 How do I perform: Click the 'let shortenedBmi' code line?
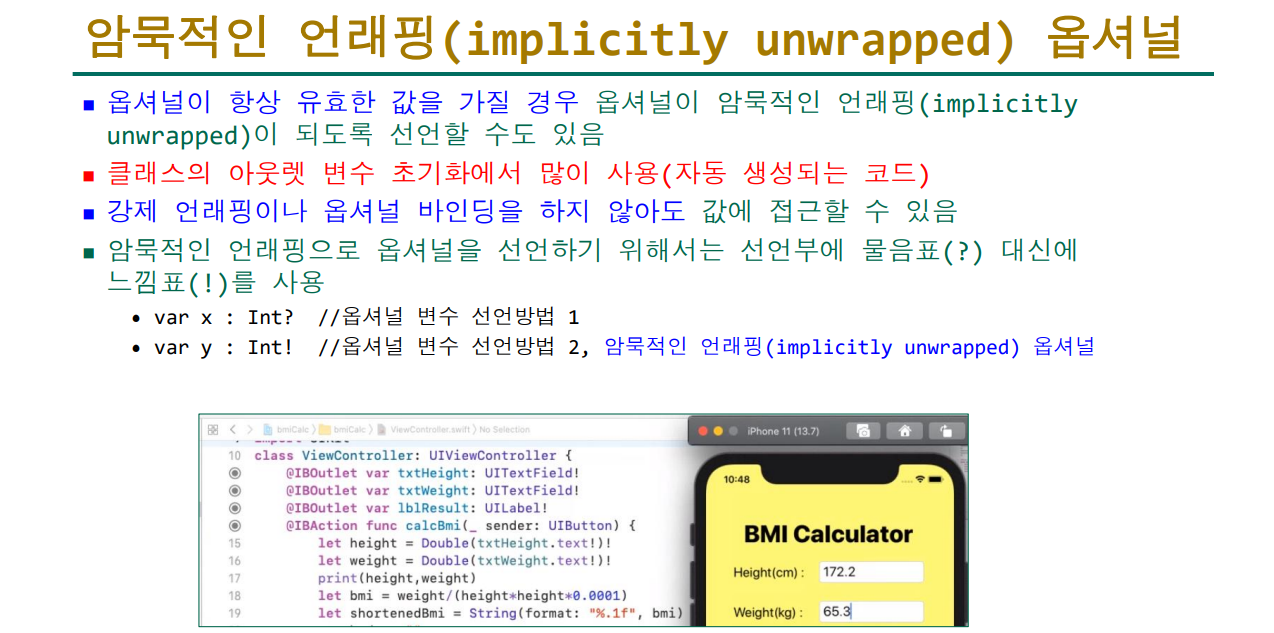[500, 613]
